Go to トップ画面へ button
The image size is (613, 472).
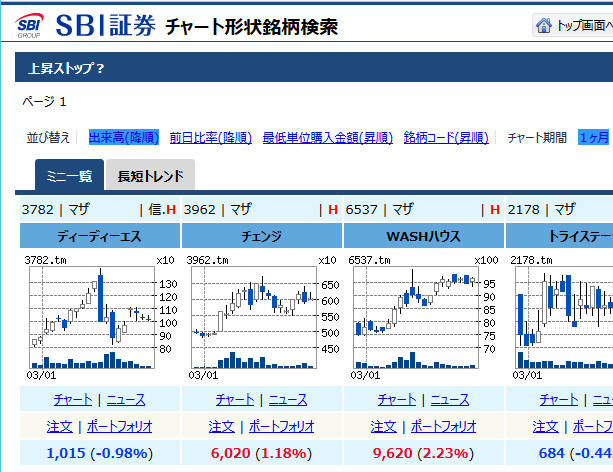click(x=573, y=25)
